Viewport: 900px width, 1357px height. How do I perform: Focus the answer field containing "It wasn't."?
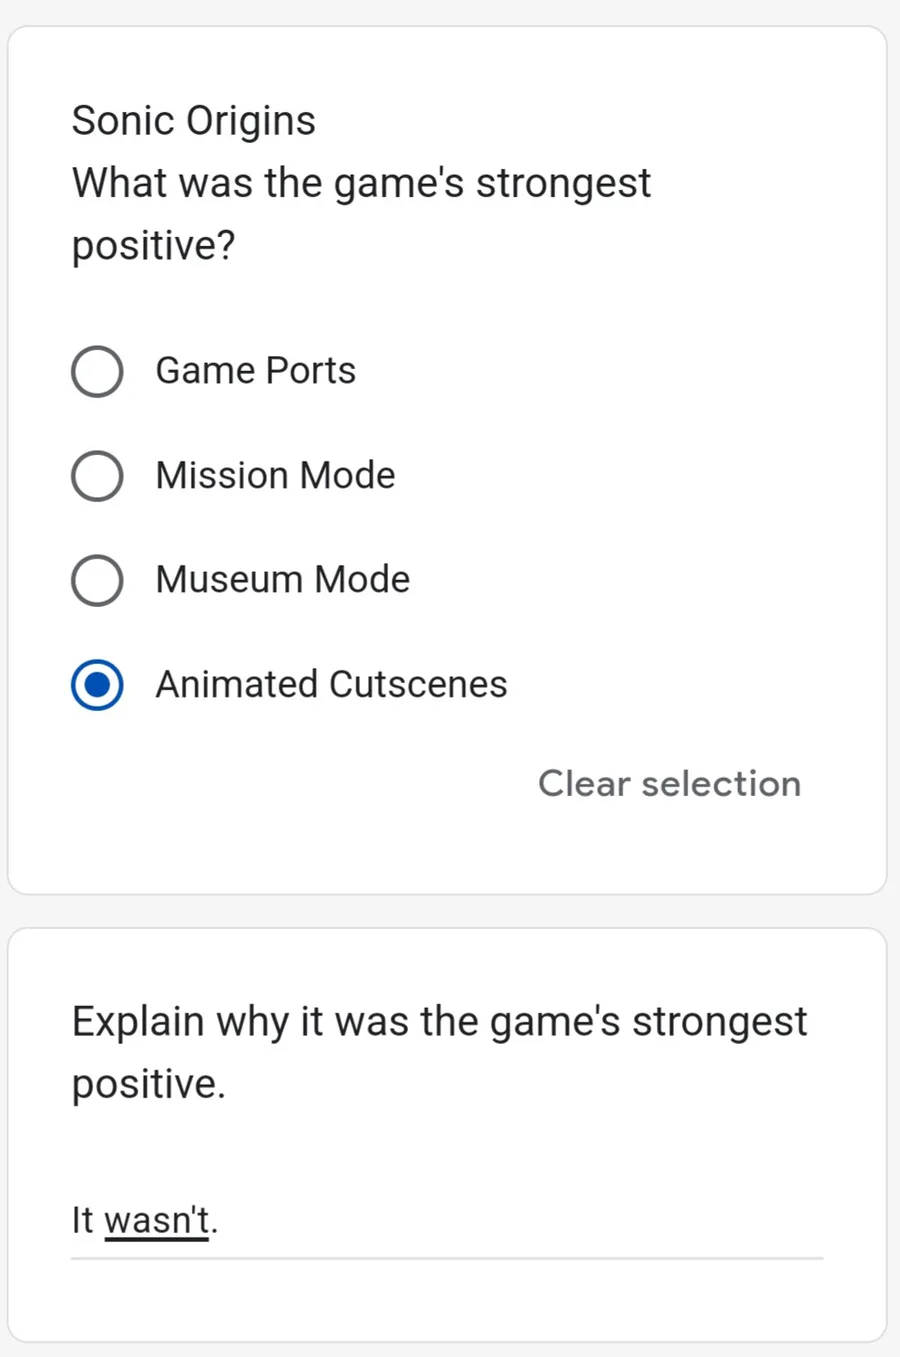tap(447, 1226)
